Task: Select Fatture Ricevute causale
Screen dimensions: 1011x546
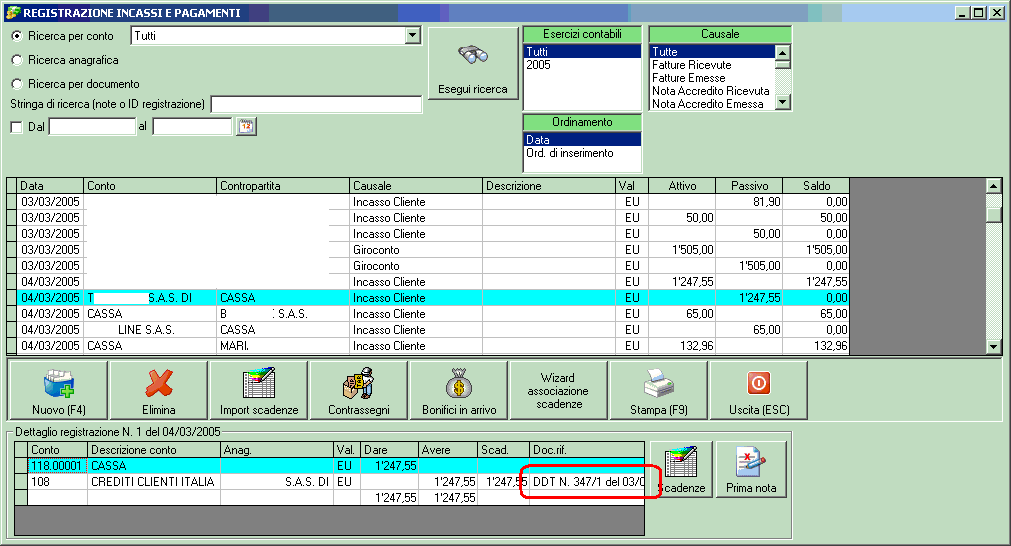Action: click(712, 64)
